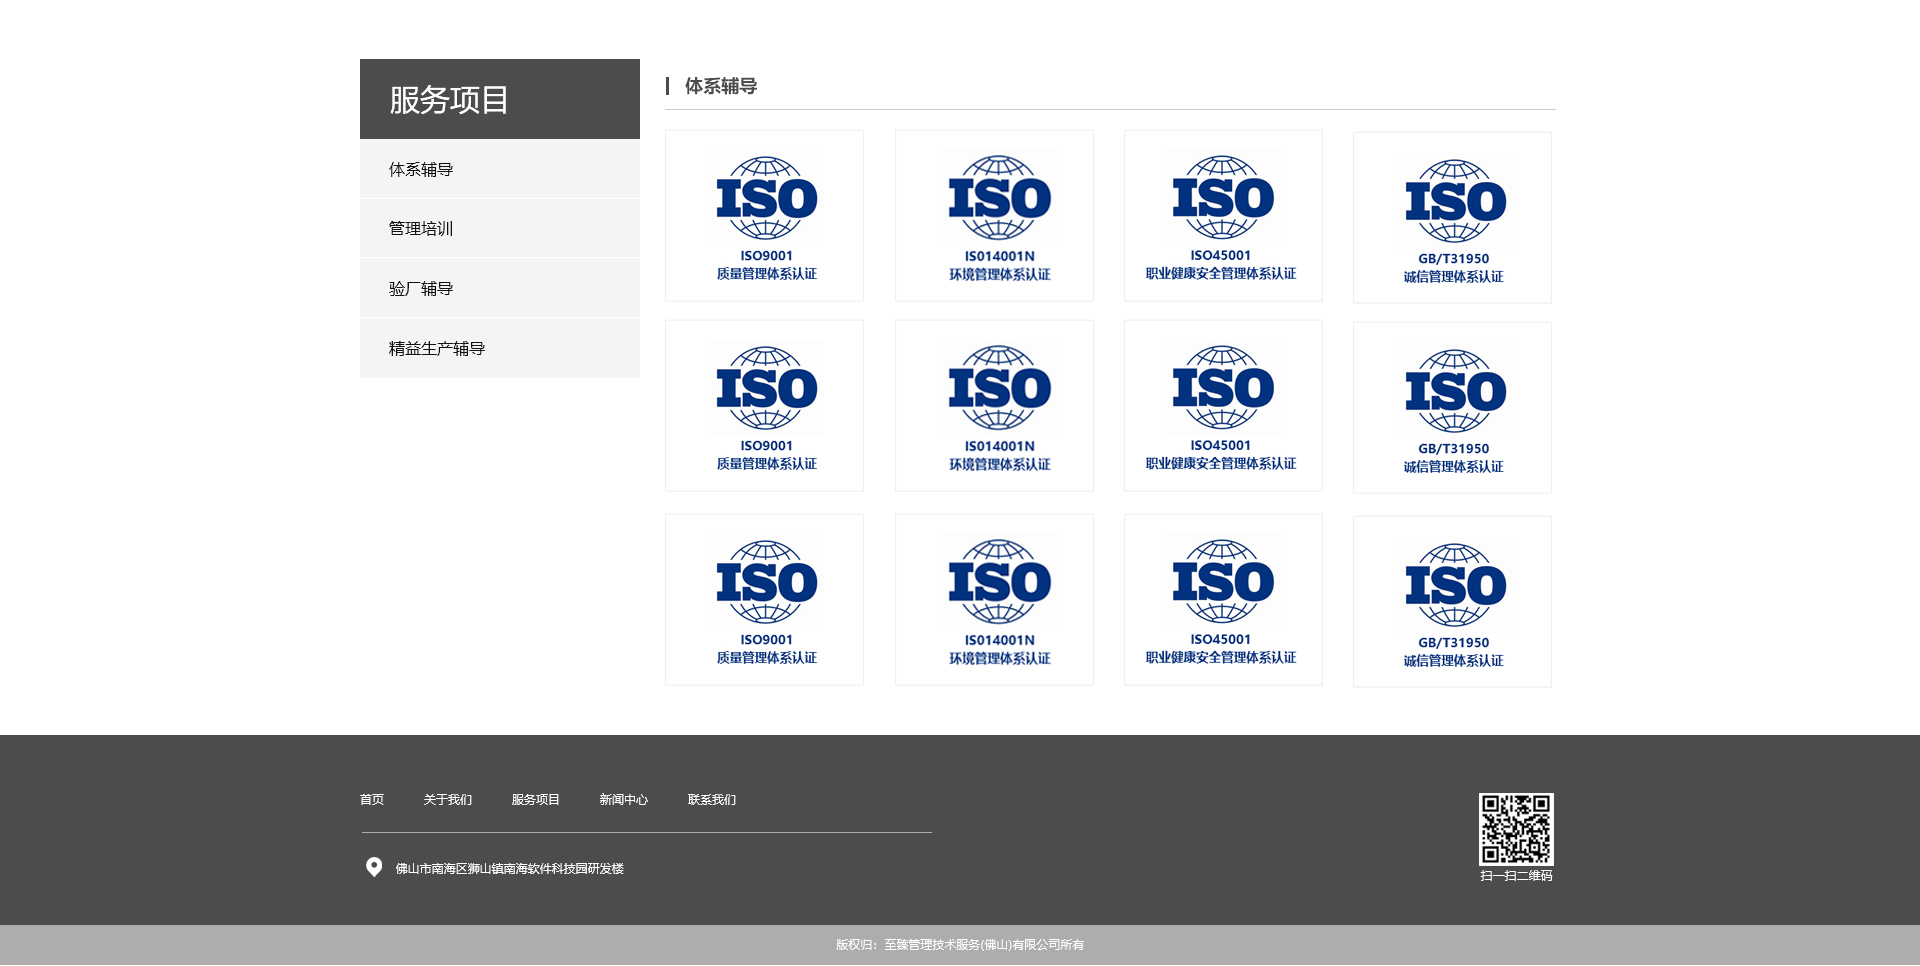1920x966 pixels.
Task: Click the 联系我们 footer link
Action: (x=711, y=800)
